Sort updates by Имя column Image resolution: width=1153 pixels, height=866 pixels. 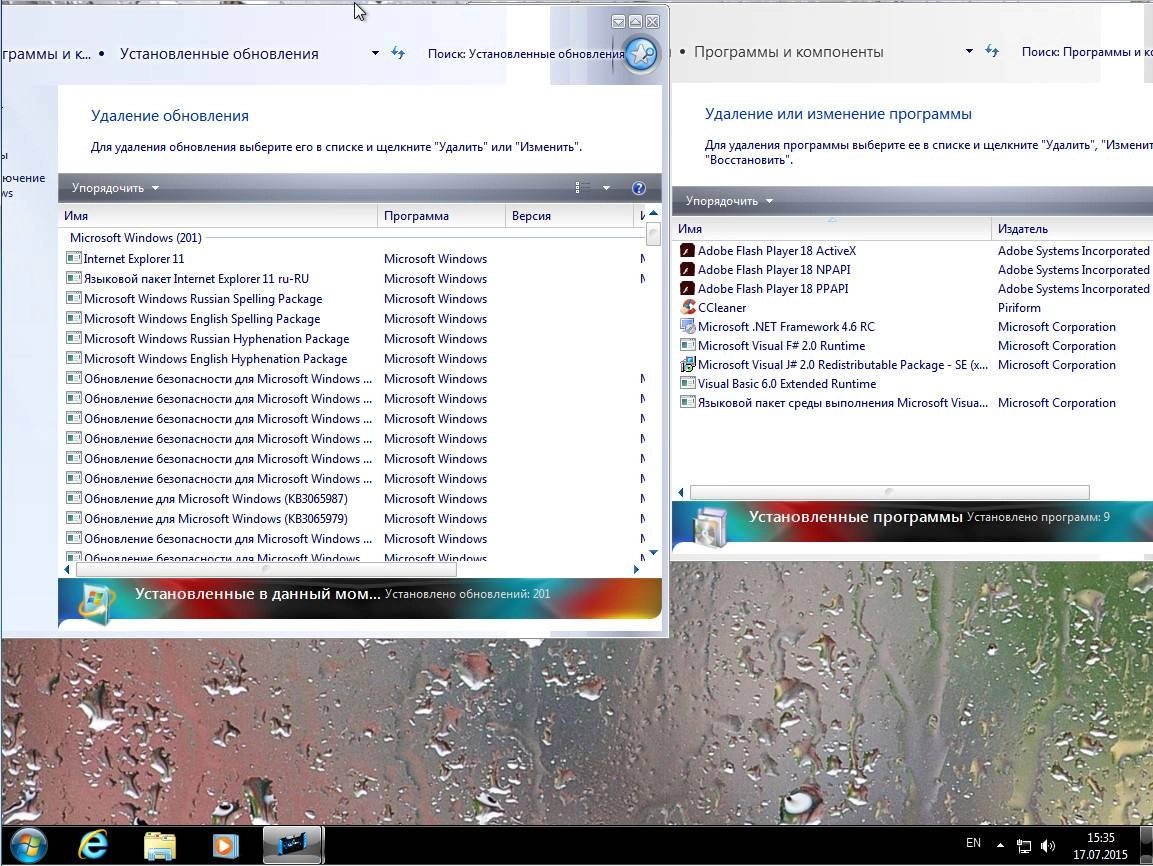pos(218,216)
